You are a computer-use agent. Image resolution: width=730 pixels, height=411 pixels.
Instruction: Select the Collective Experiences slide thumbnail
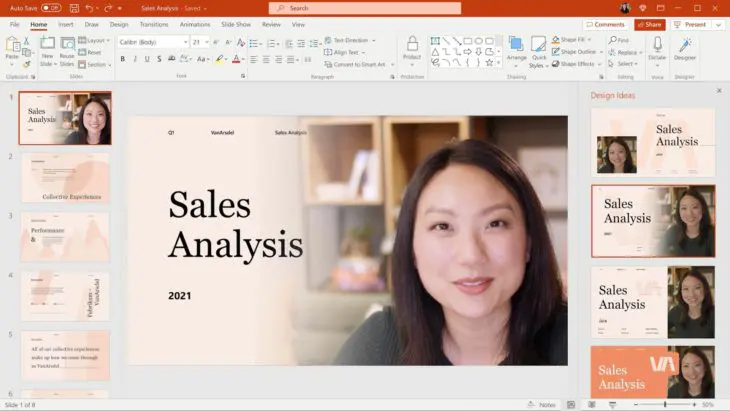pos(65,177)
